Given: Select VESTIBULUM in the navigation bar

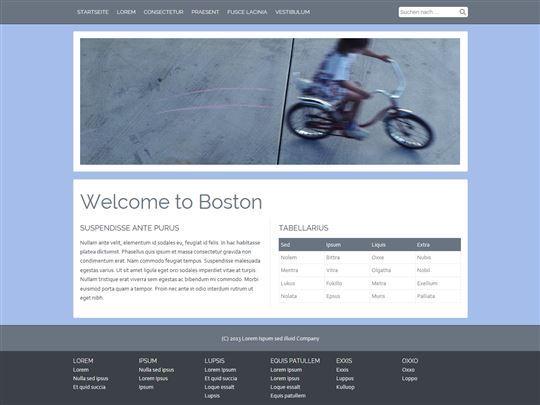Looking at the screenshot, I should tap(292, 12).
